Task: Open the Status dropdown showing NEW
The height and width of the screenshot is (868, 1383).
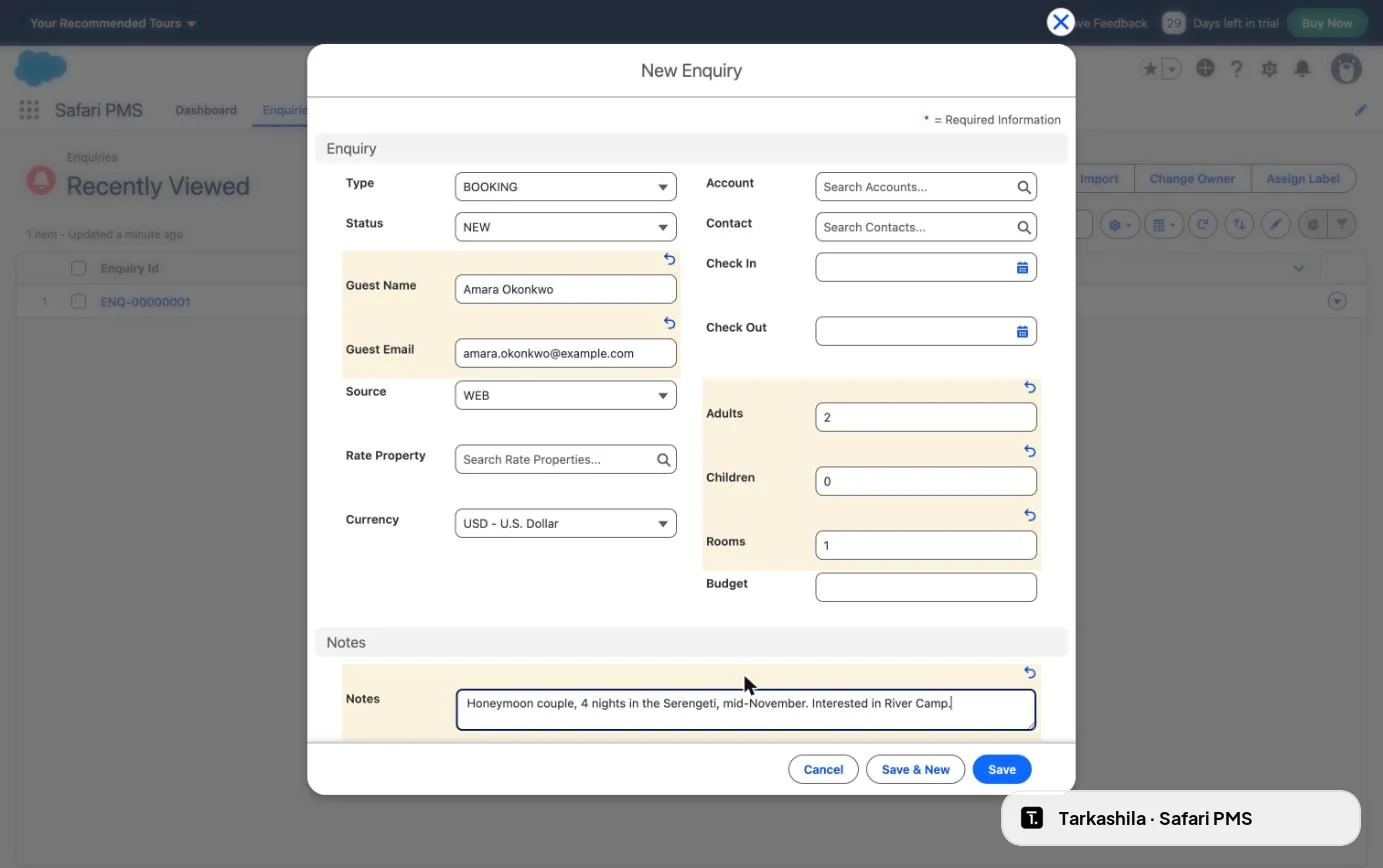Action: click(566, 227)
